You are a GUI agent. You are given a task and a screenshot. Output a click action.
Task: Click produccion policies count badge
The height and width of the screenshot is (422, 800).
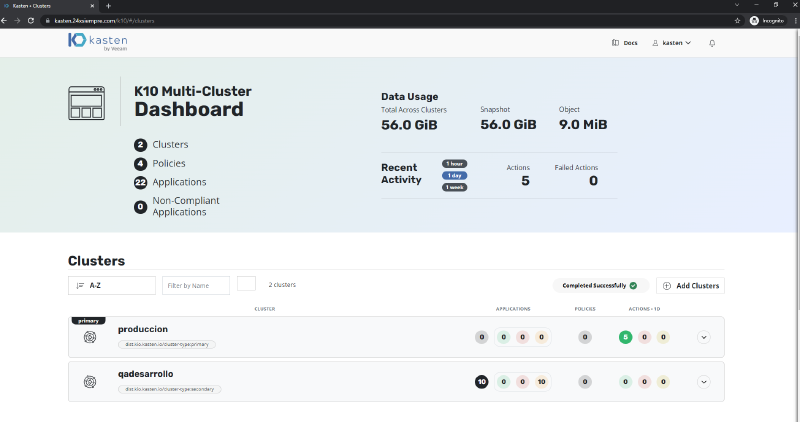click(x=585, y=337)
